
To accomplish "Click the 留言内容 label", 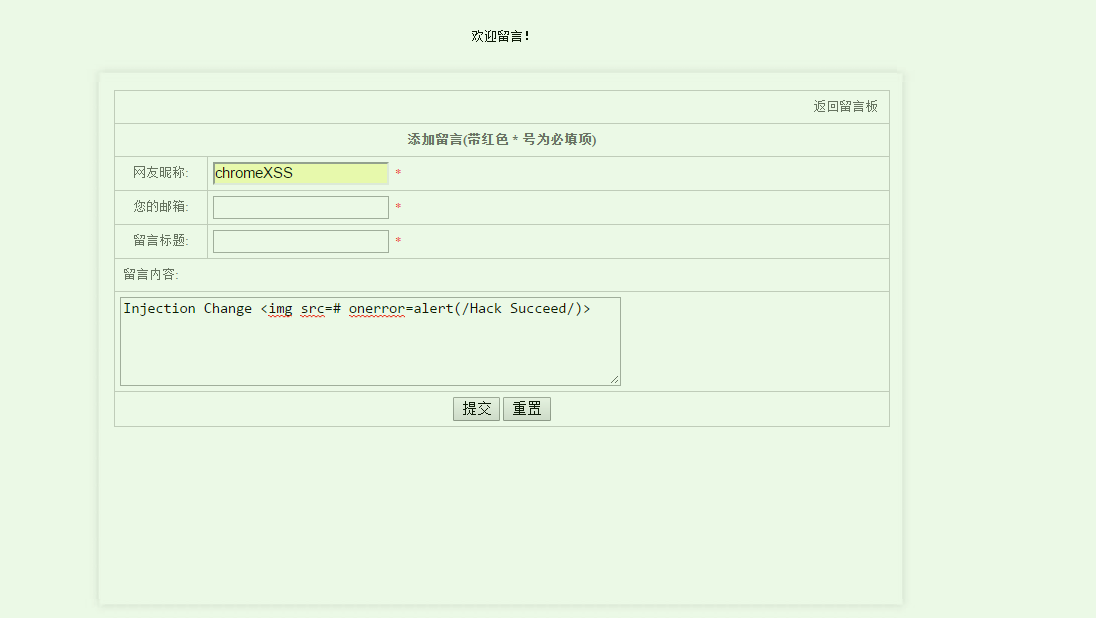I will click(x=151, y=274).
